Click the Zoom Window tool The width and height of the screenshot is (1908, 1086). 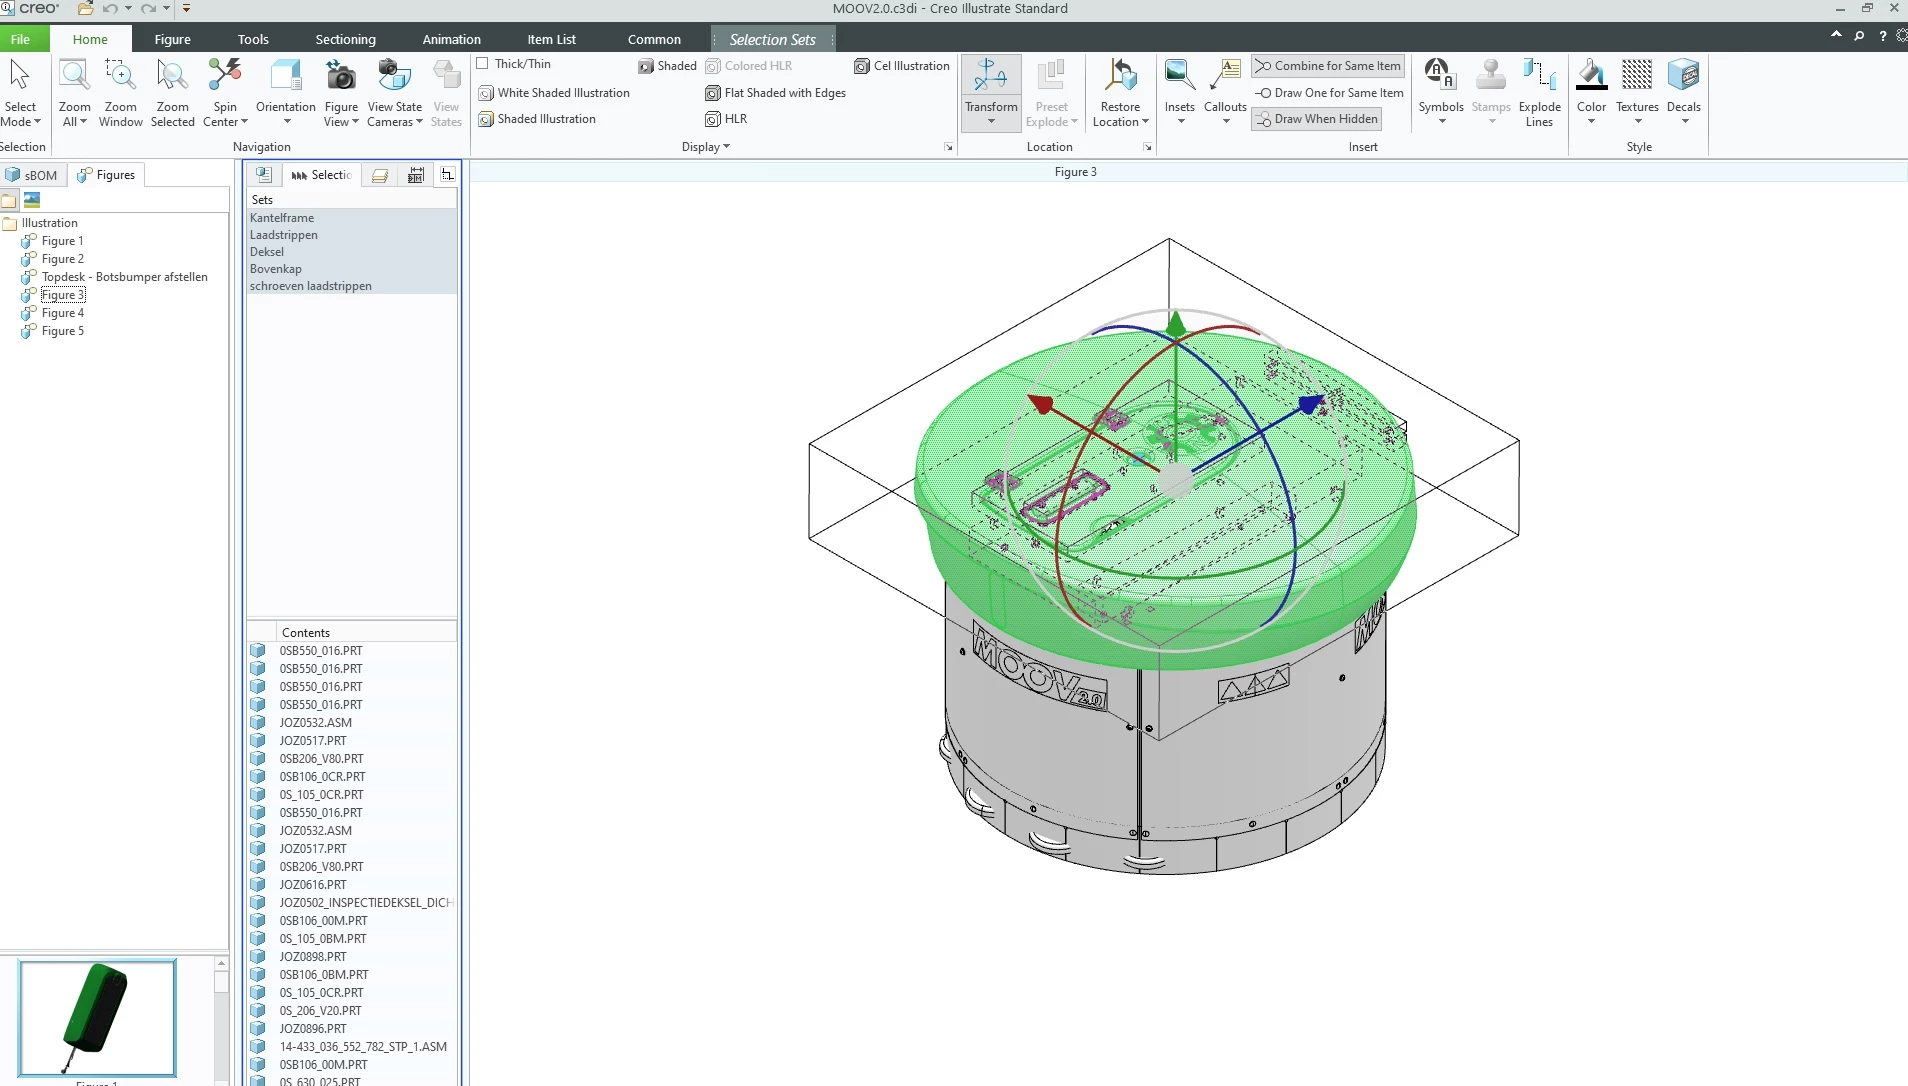tap(120, 93)
